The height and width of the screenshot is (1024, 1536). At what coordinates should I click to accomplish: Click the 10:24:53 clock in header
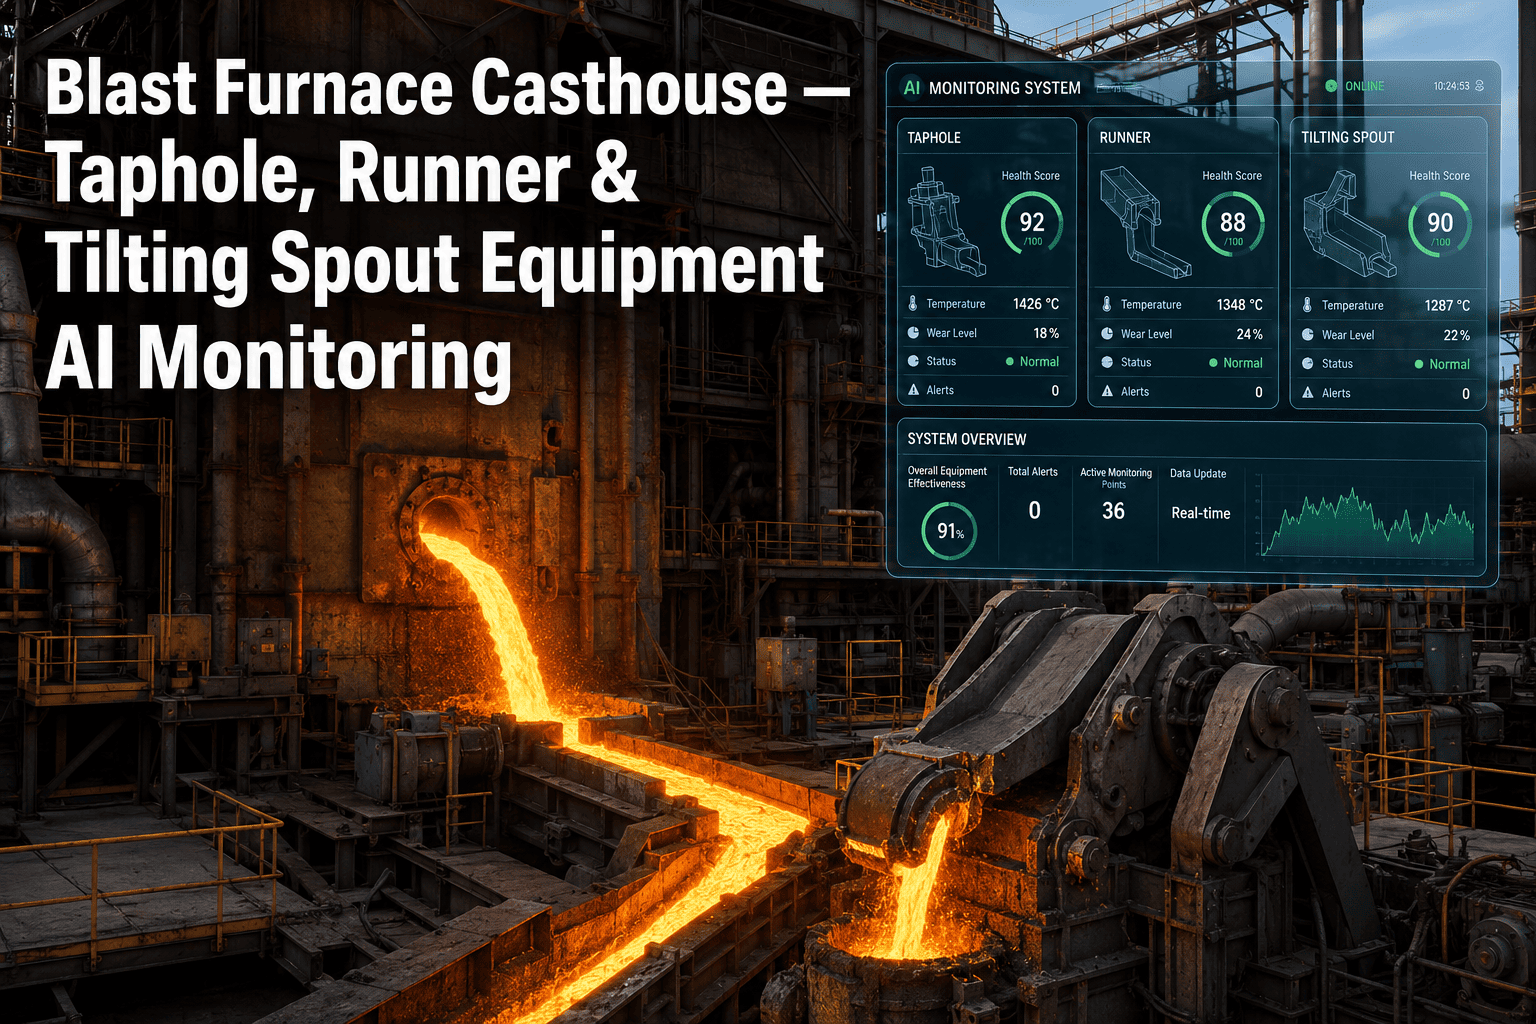click(1451, 86)
